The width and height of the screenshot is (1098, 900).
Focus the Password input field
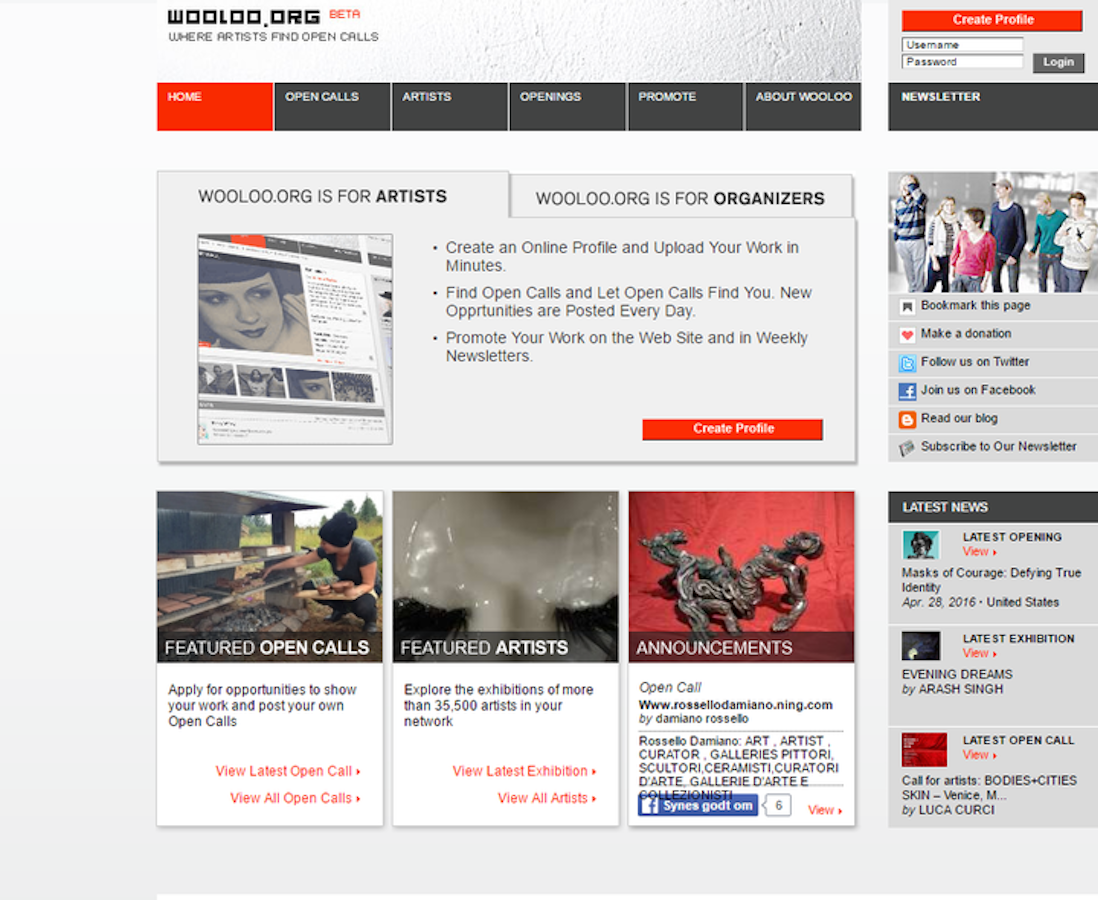961,62
